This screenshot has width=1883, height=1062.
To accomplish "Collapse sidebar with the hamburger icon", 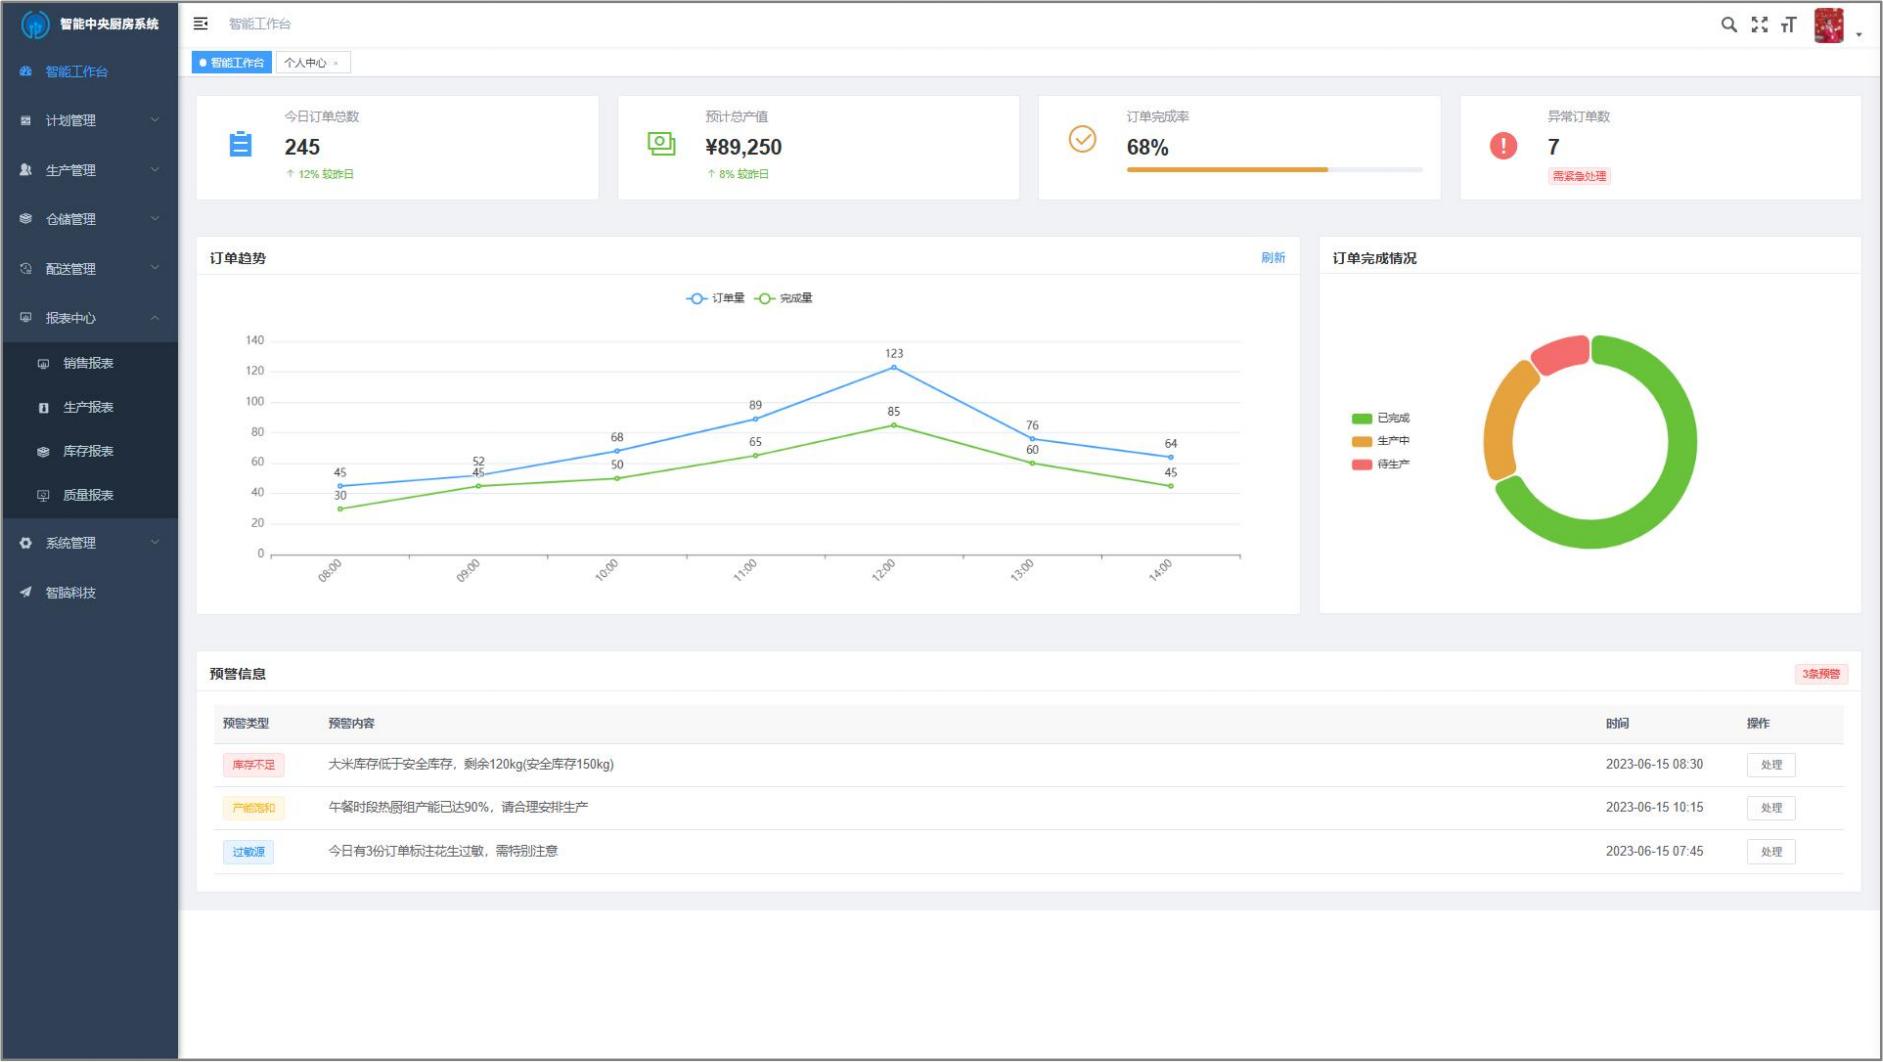I will coord(201,24).
